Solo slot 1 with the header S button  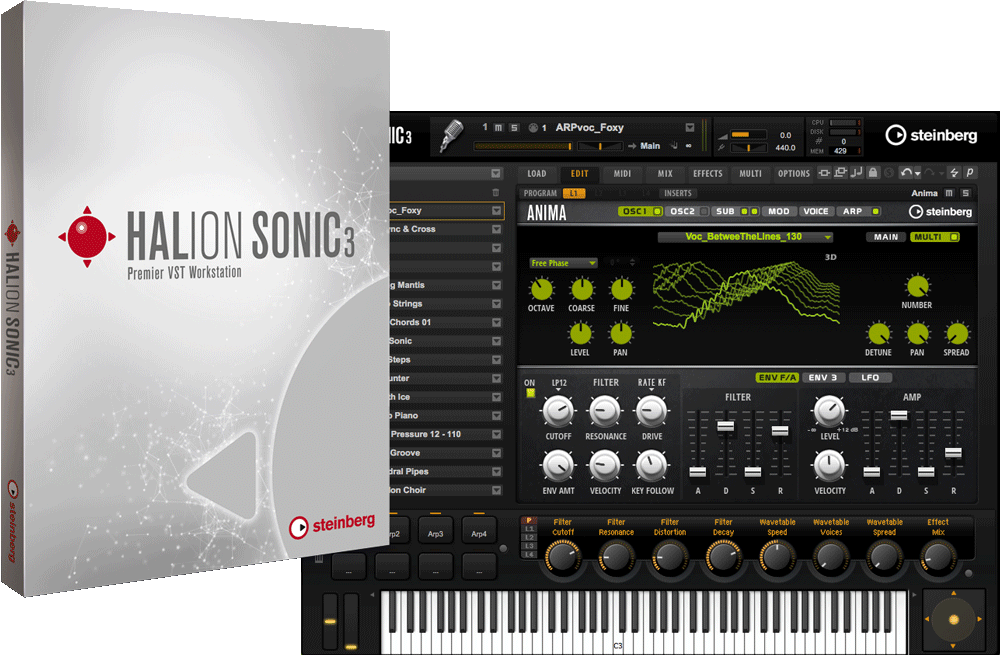pyautogui.click(x=514, y=128)
